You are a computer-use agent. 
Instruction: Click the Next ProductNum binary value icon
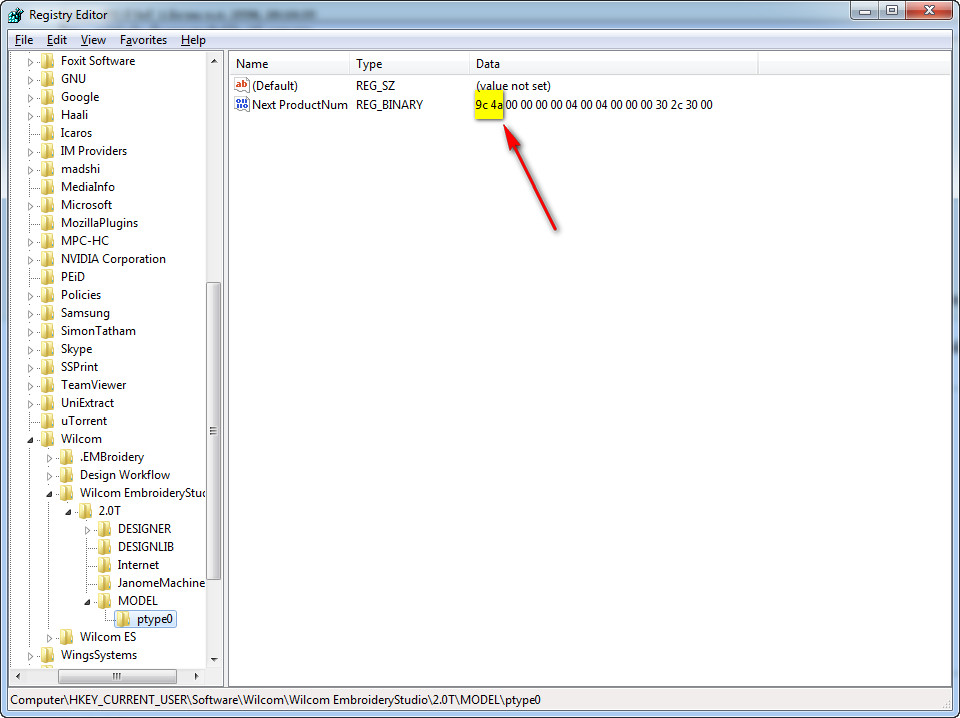tap(242, 104)
